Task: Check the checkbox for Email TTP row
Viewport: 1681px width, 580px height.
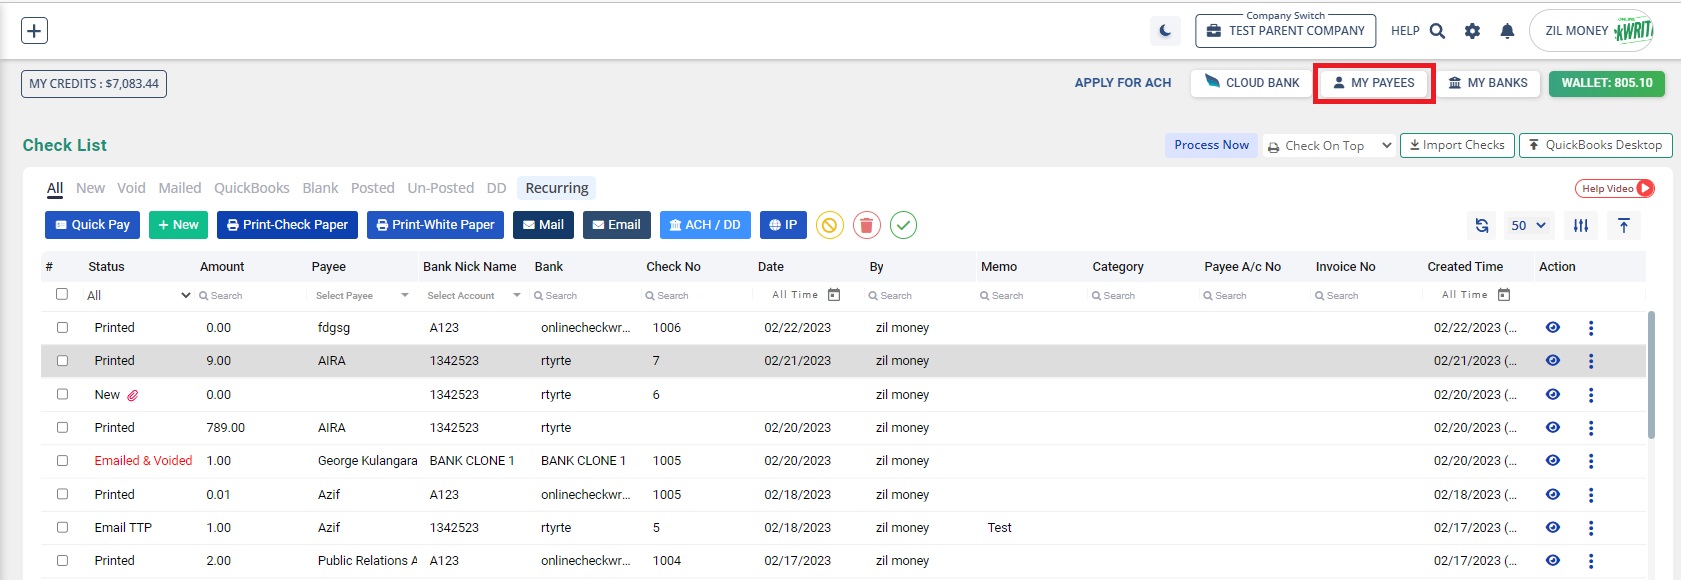Action: (62, 527)
